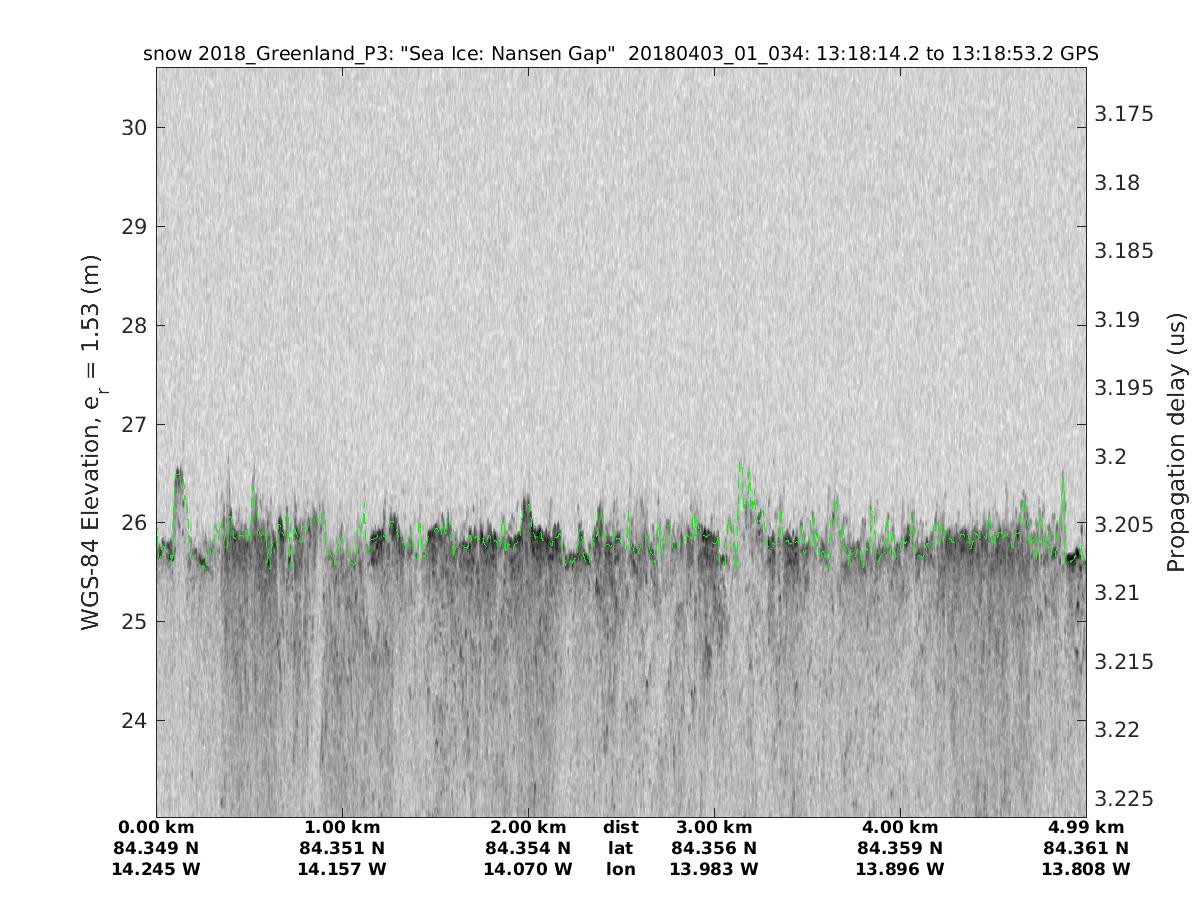
Task: Click the 'lat' axis legend text
Action: coord(621,848)
